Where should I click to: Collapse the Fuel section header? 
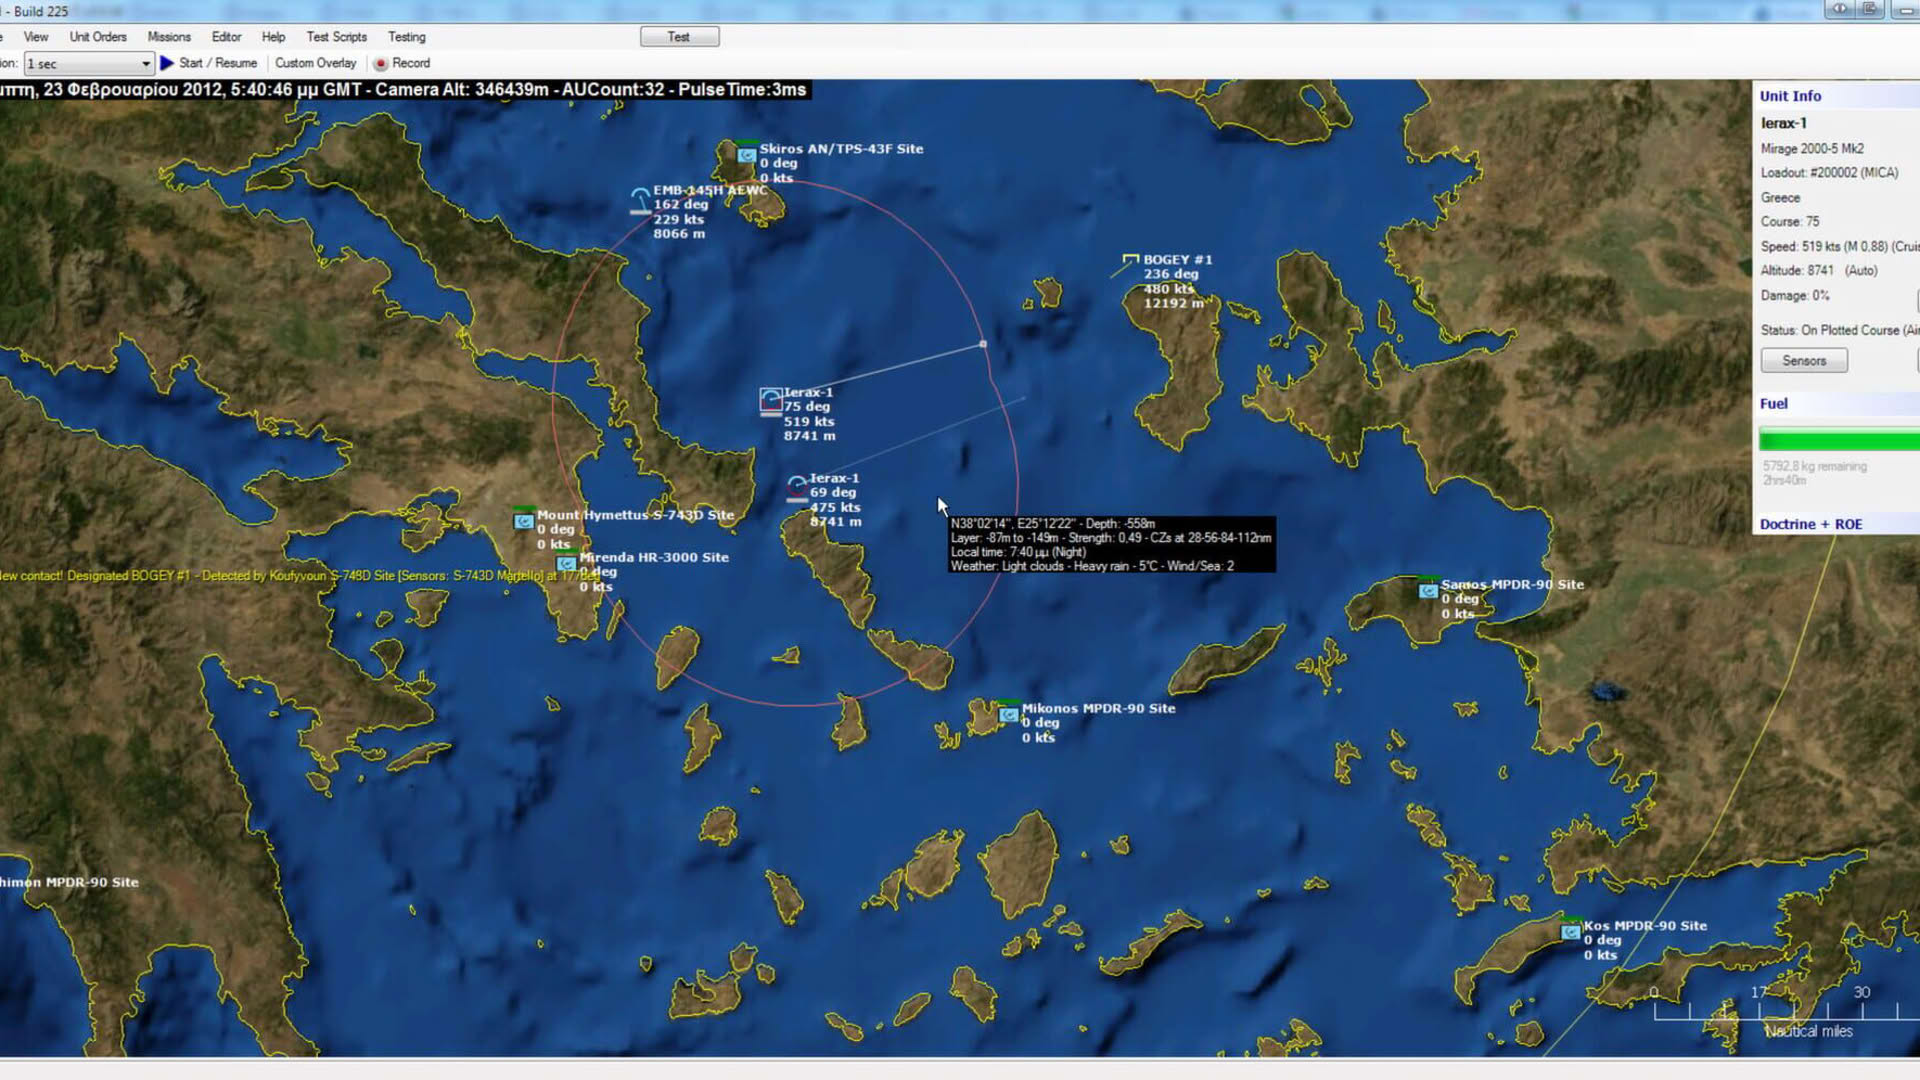pos(1773,404)
